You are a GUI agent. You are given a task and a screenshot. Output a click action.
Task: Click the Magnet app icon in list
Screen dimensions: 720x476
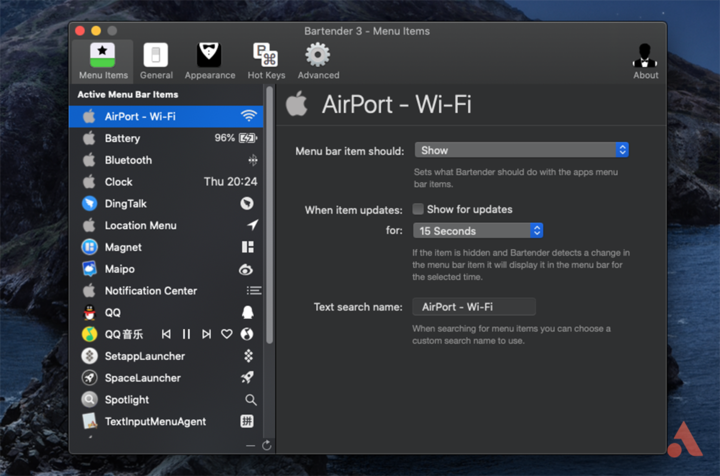(x=89, y=247)
